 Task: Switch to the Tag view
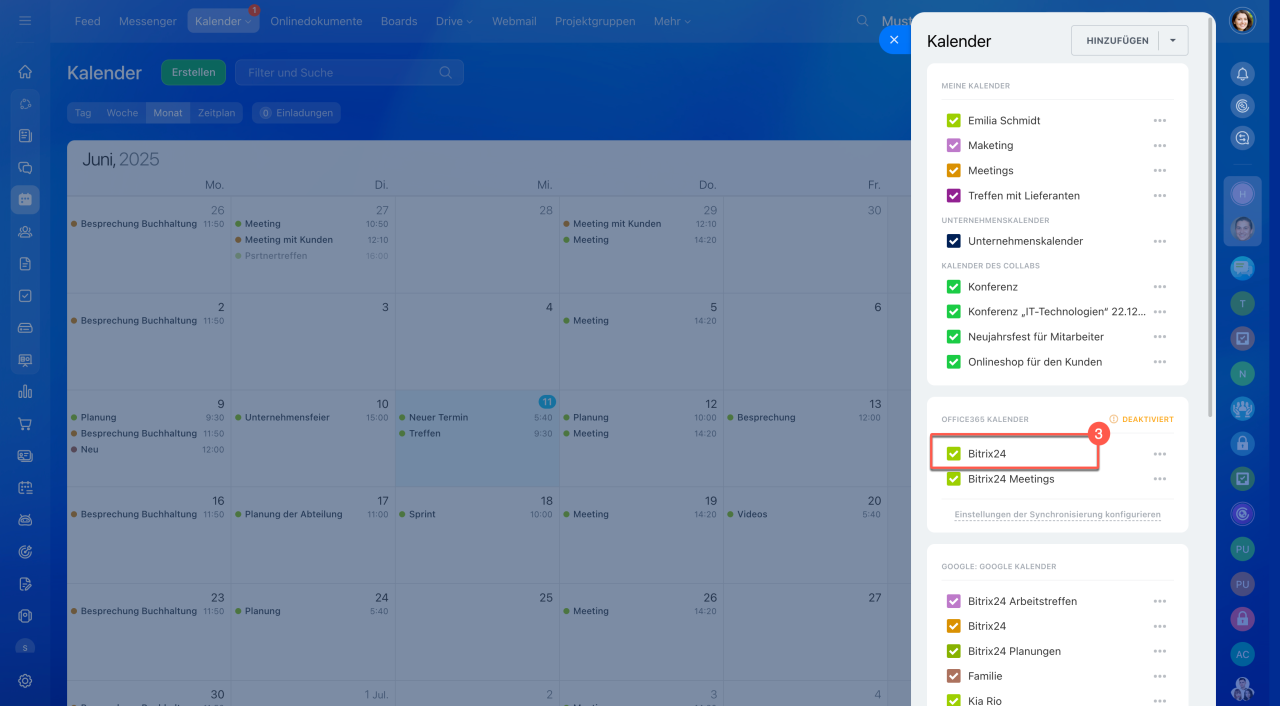(83, 113)
